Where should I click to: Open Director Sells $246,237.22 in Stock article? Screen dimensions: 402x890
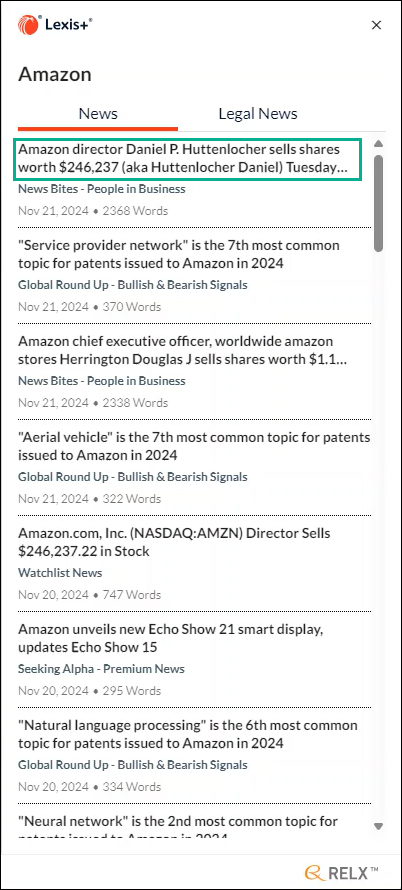[174, 542]
